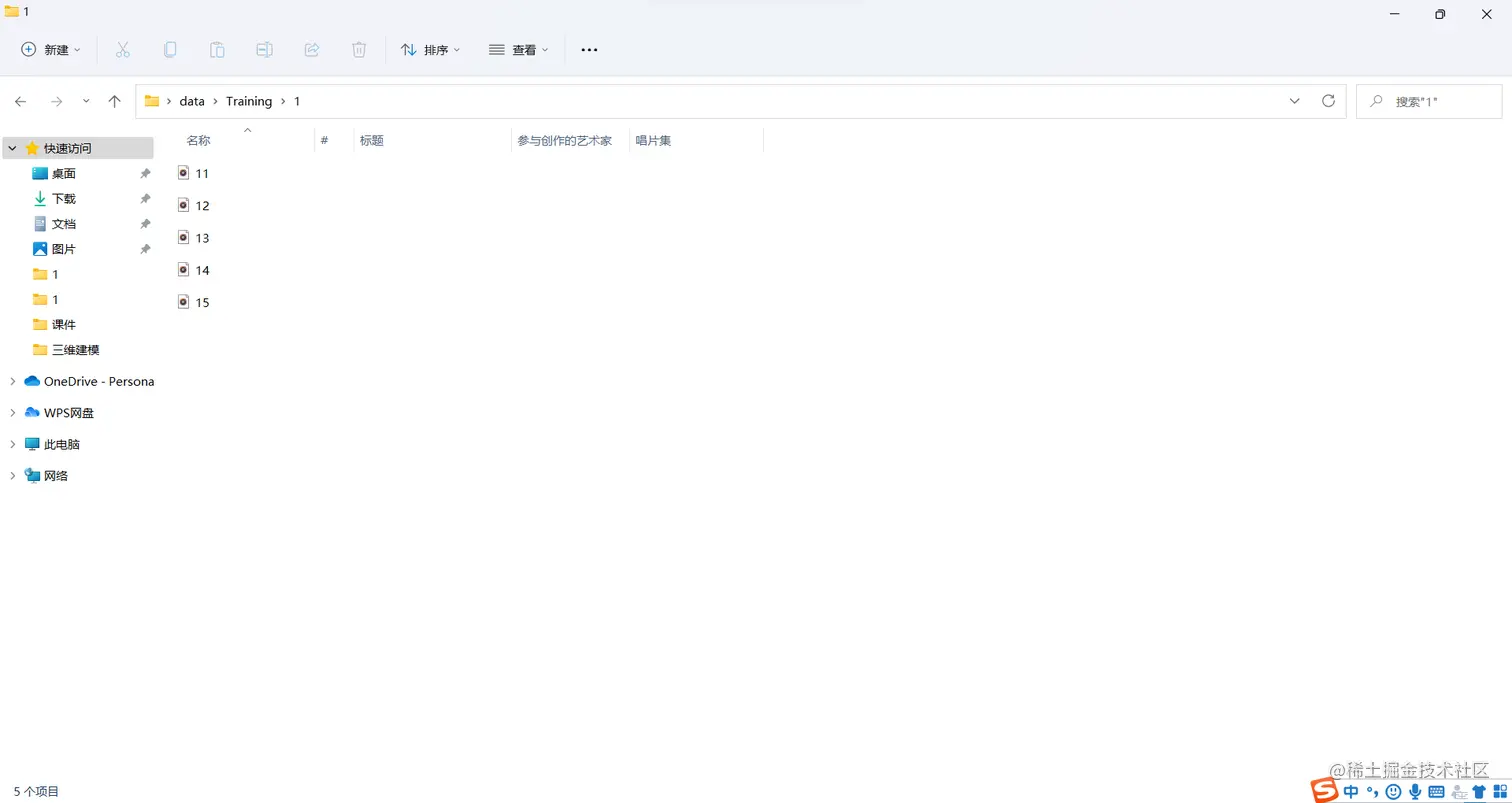Click the Rename icon in the toolbar

264,49
